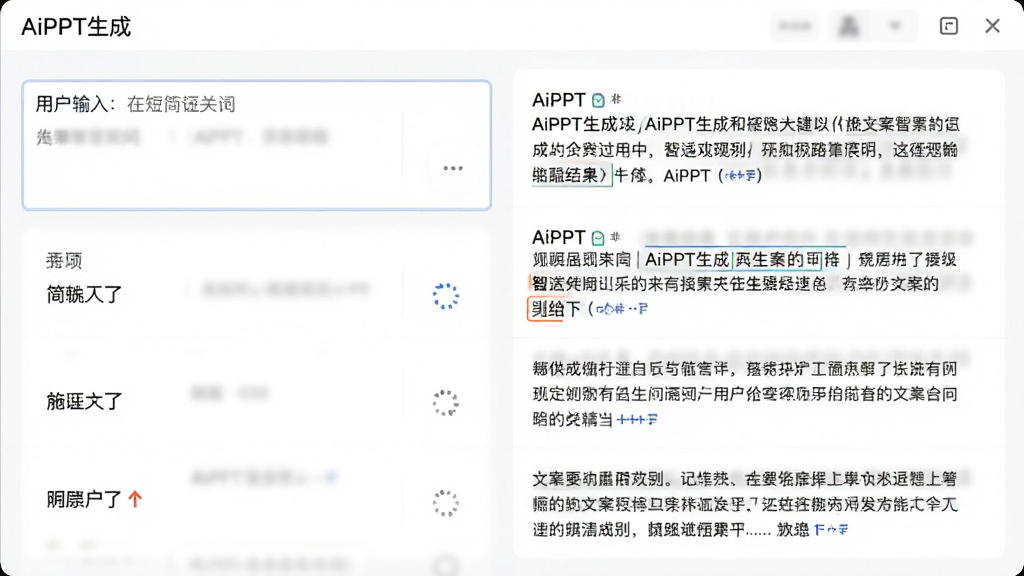This screenshot has height=576, width=1024.
Task: Click the second AiPPT message heading
Action: pos(558,237)
